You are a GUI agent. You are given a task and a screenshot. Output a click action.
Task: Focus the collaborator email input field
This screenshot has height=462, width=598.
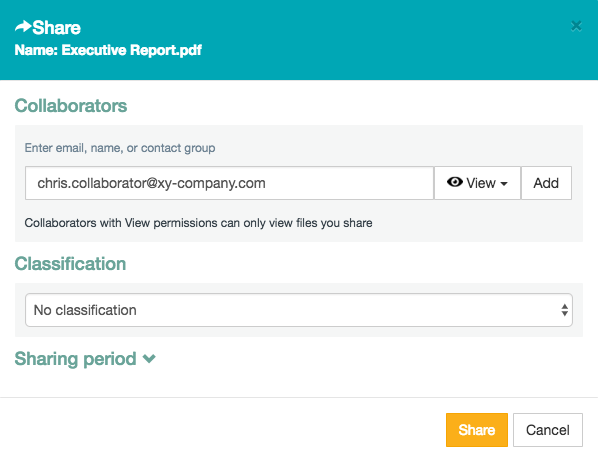click(x=229, y=183)
